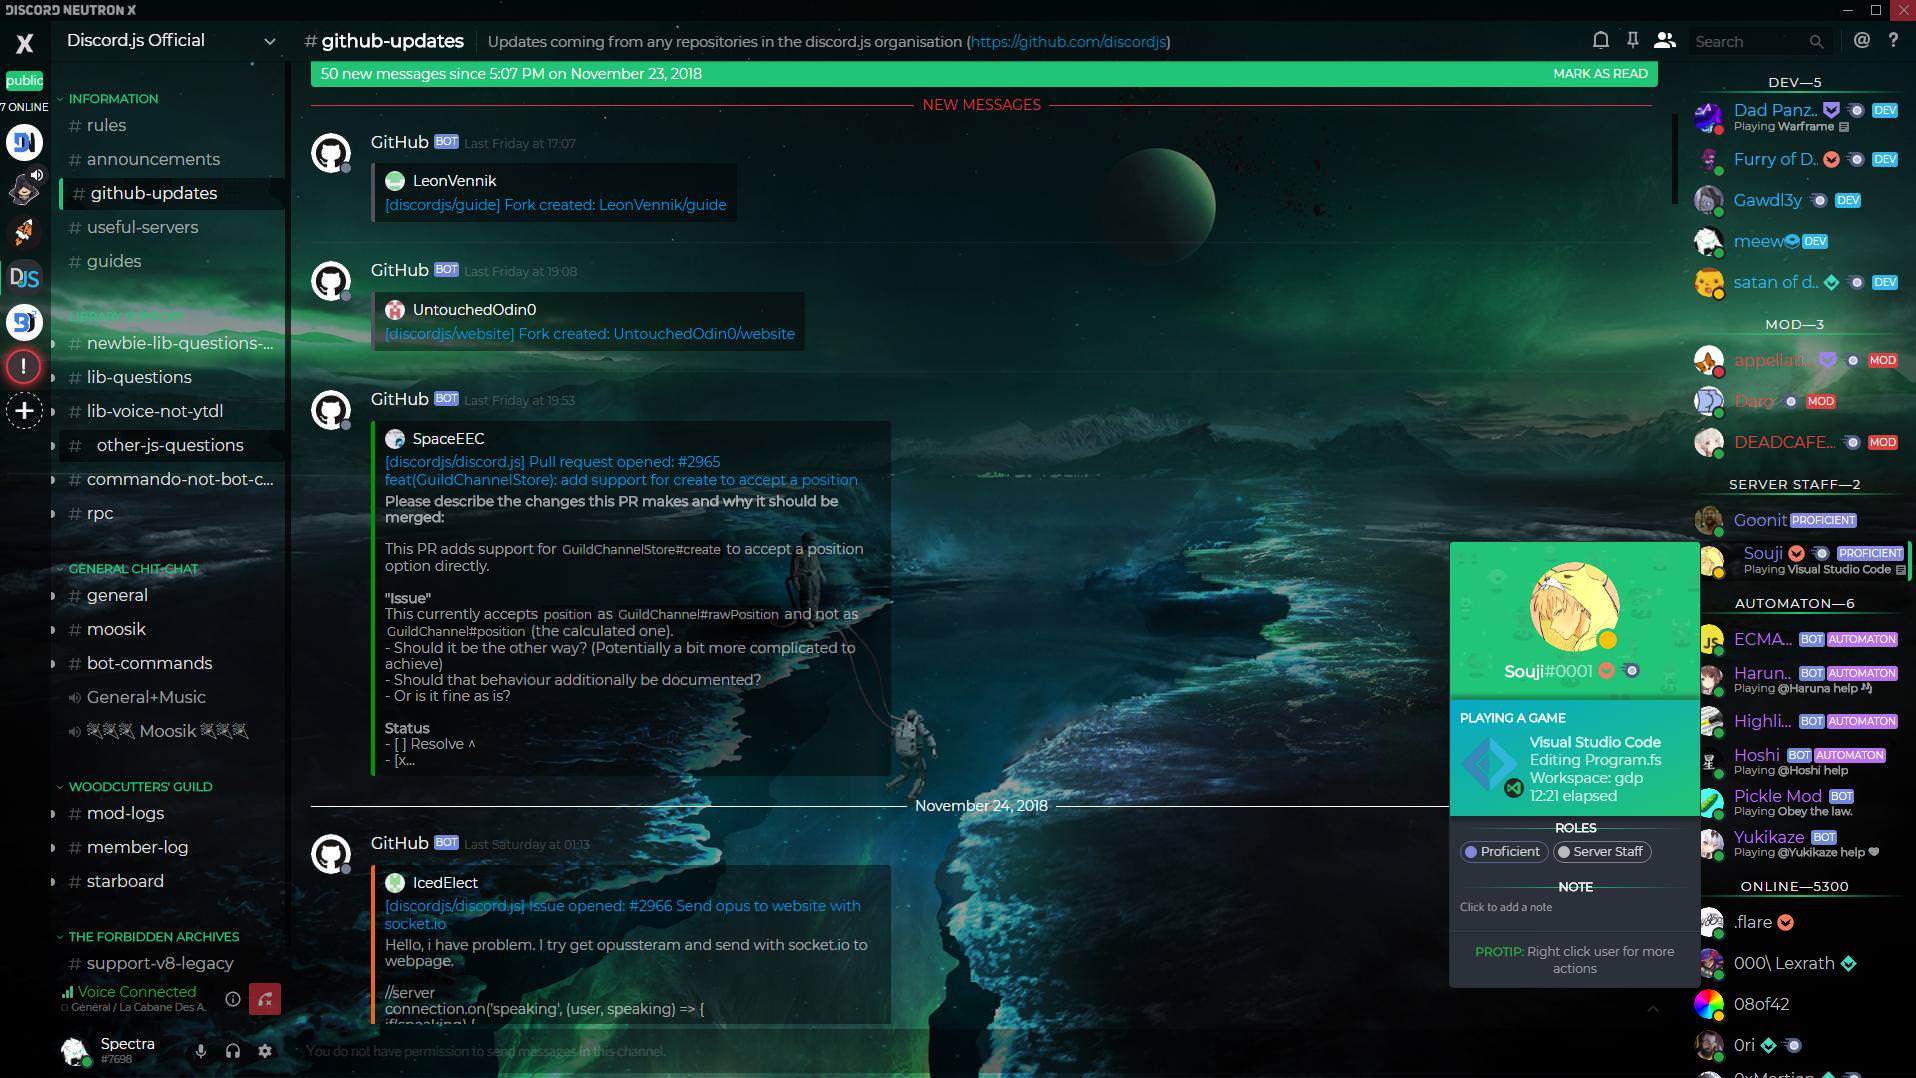Open Fork created: LeonVennik/guide link
Image resolution: width=1916 pixels, height=1078 pixels.
click(556, 205)
